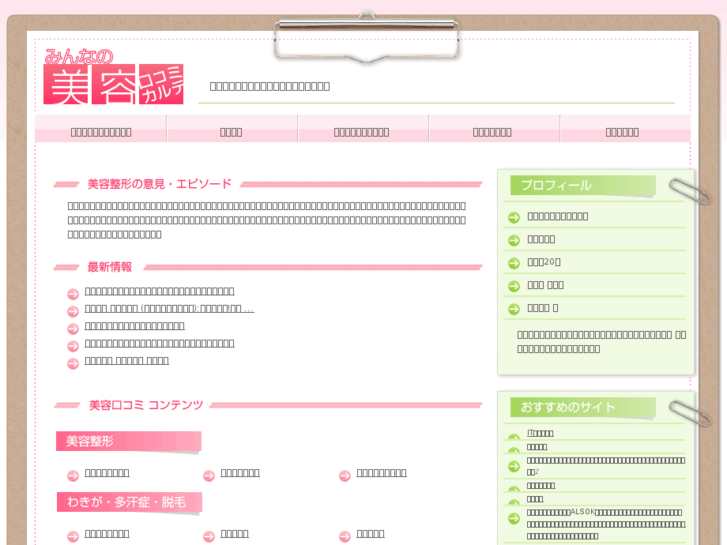The image size is (727, 545).
Task: Click pink arrow beside the last 最新情報 link
Action: tap(73, 363)
